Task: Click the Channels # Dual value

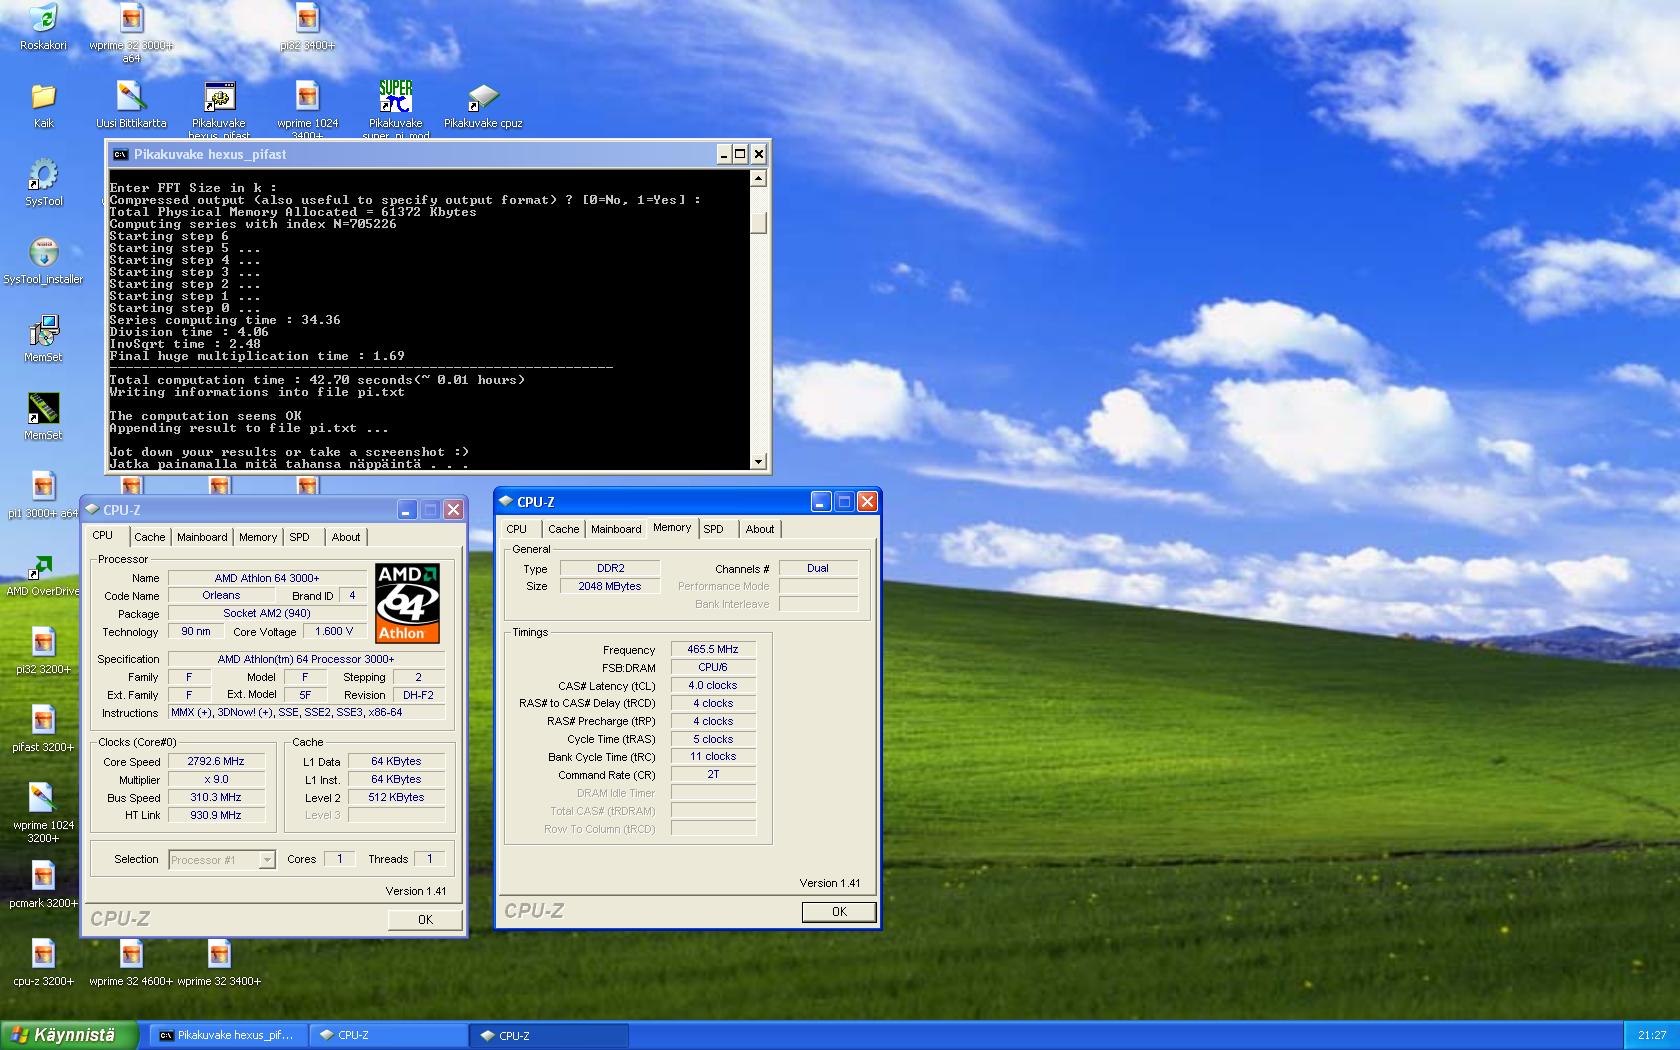Action: (x=818, y=568)
